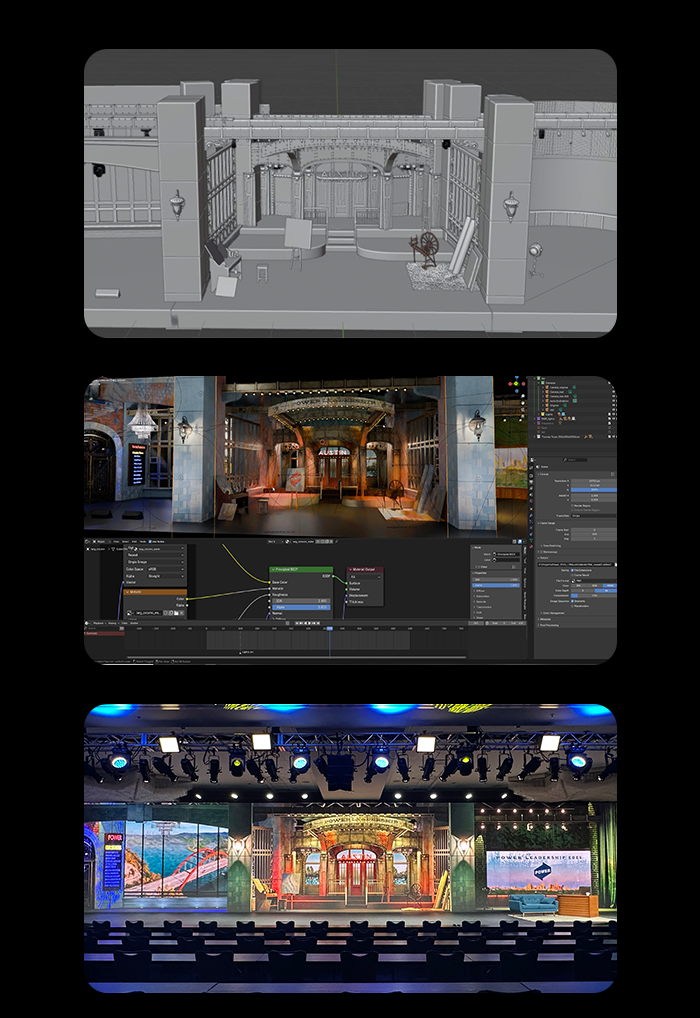Adjust the resolution percentage slider
The width and height of the screenshot is (700, 1018).
point(594,490)
